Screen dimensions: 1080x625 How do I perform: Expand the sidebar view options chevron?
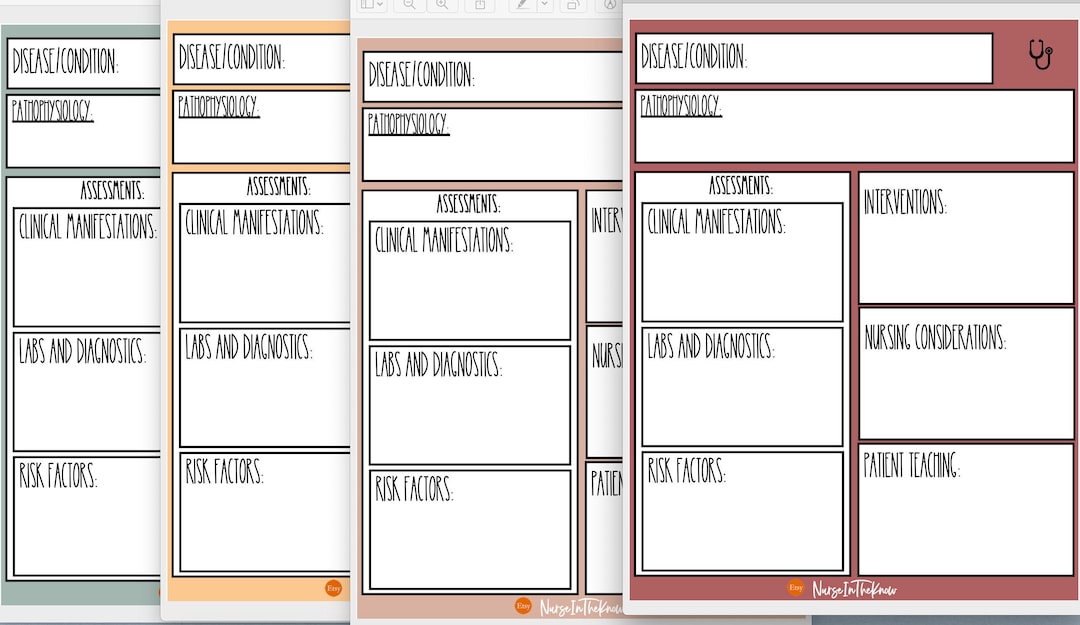[380, 5]
